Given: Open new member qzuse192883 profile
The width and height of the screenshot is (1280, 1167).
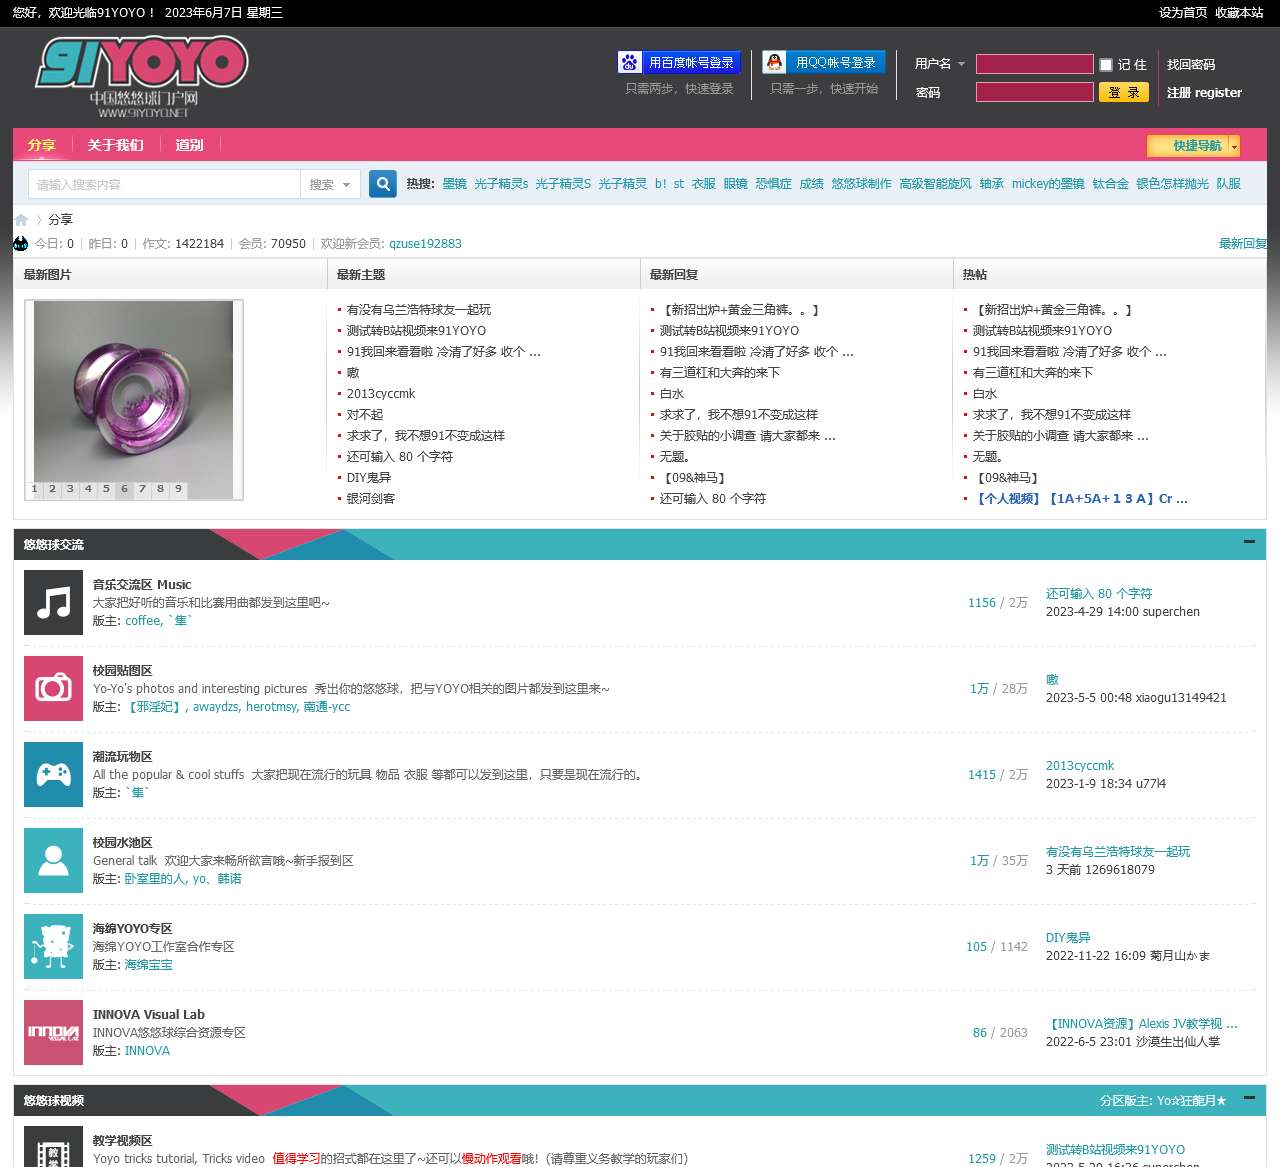Looking at the screenshot, I should click(425, 243).
